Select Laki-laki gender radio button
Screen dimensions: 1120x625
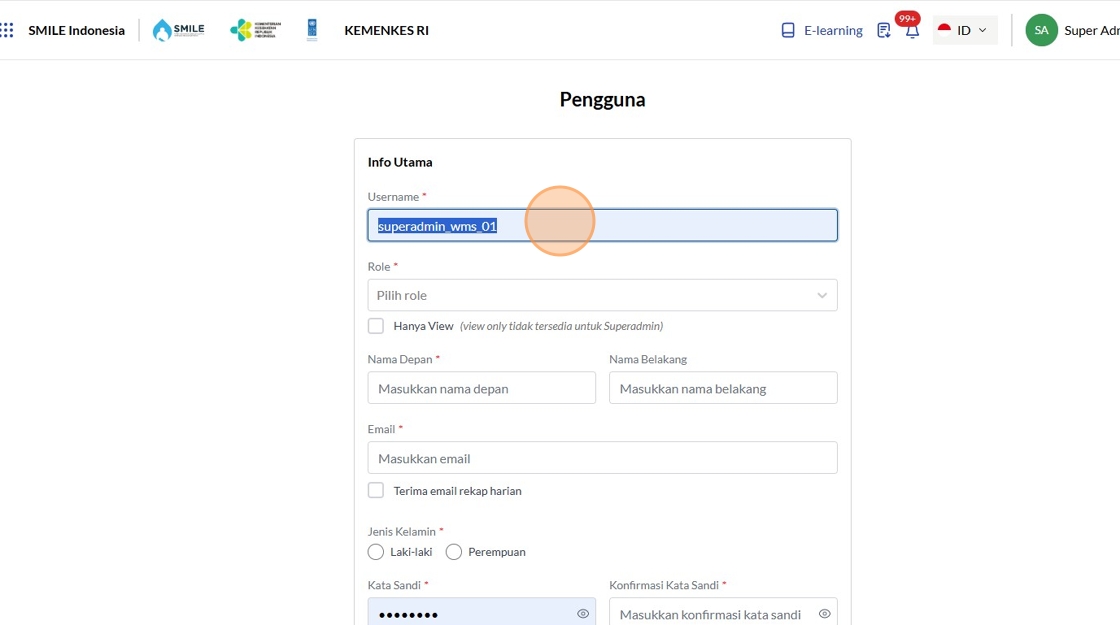pyautogui.click(x=376, y=552)
